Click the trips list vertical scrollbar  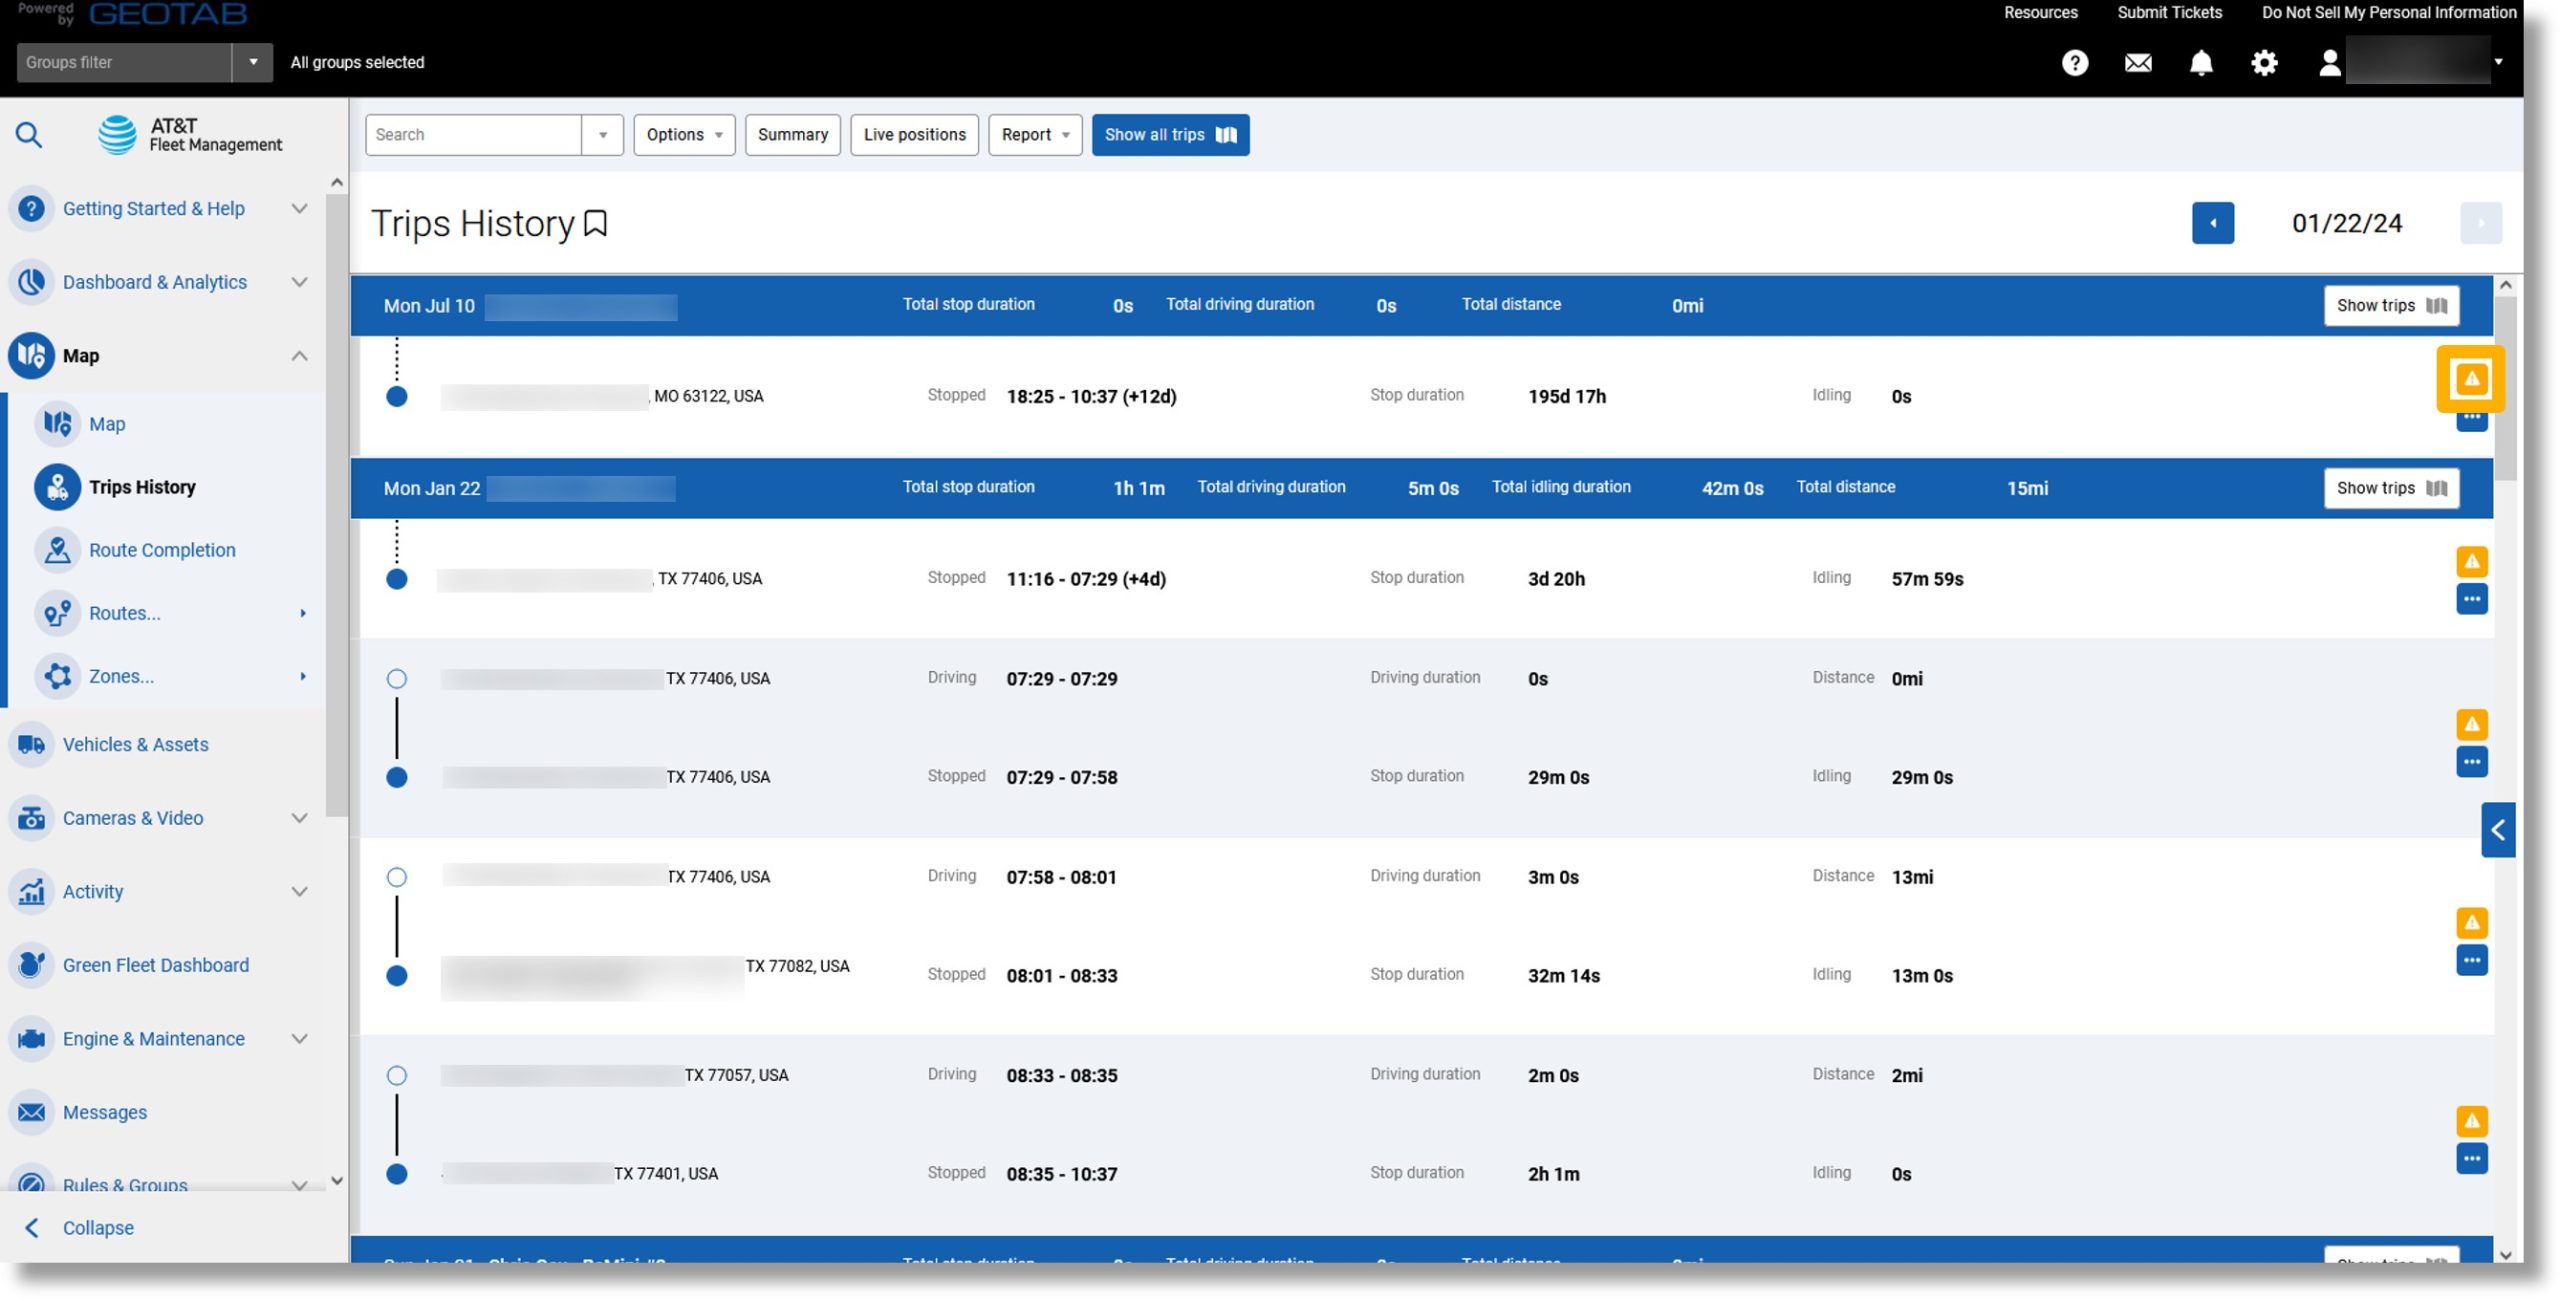(2505, 388)
